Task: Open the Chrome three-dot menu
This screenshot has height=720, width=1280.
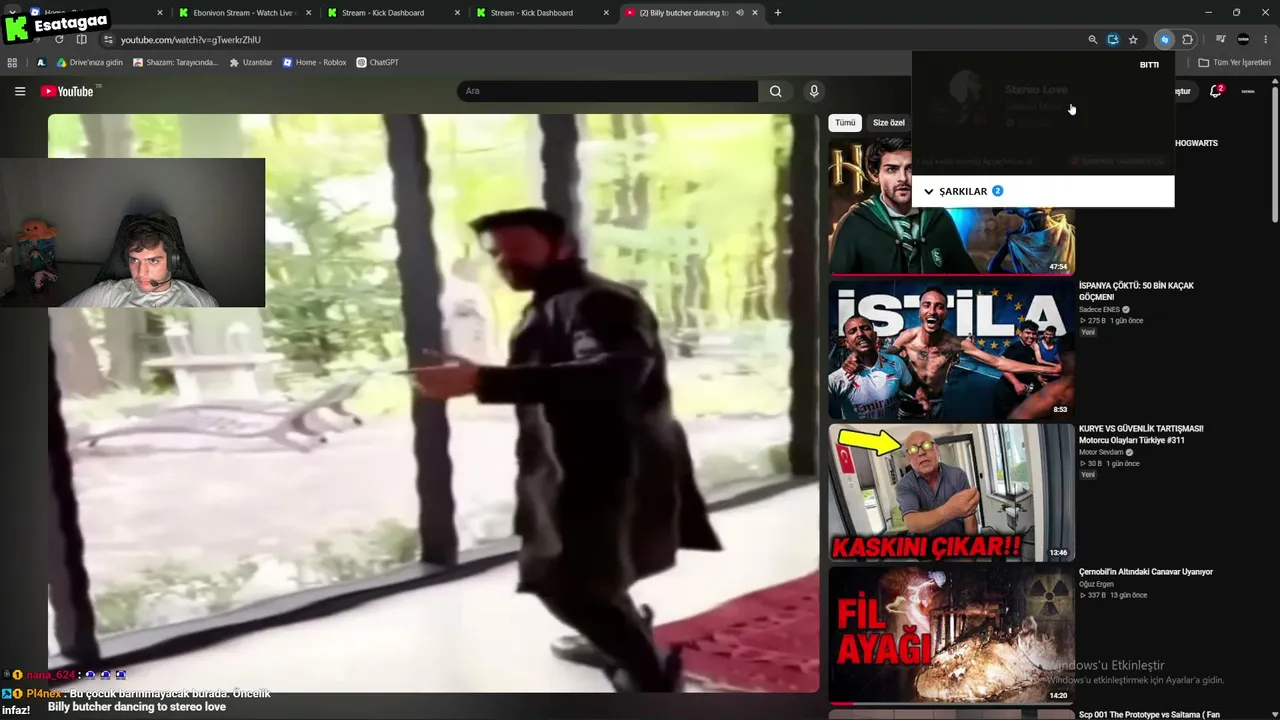Action: tap(1265, 40)
